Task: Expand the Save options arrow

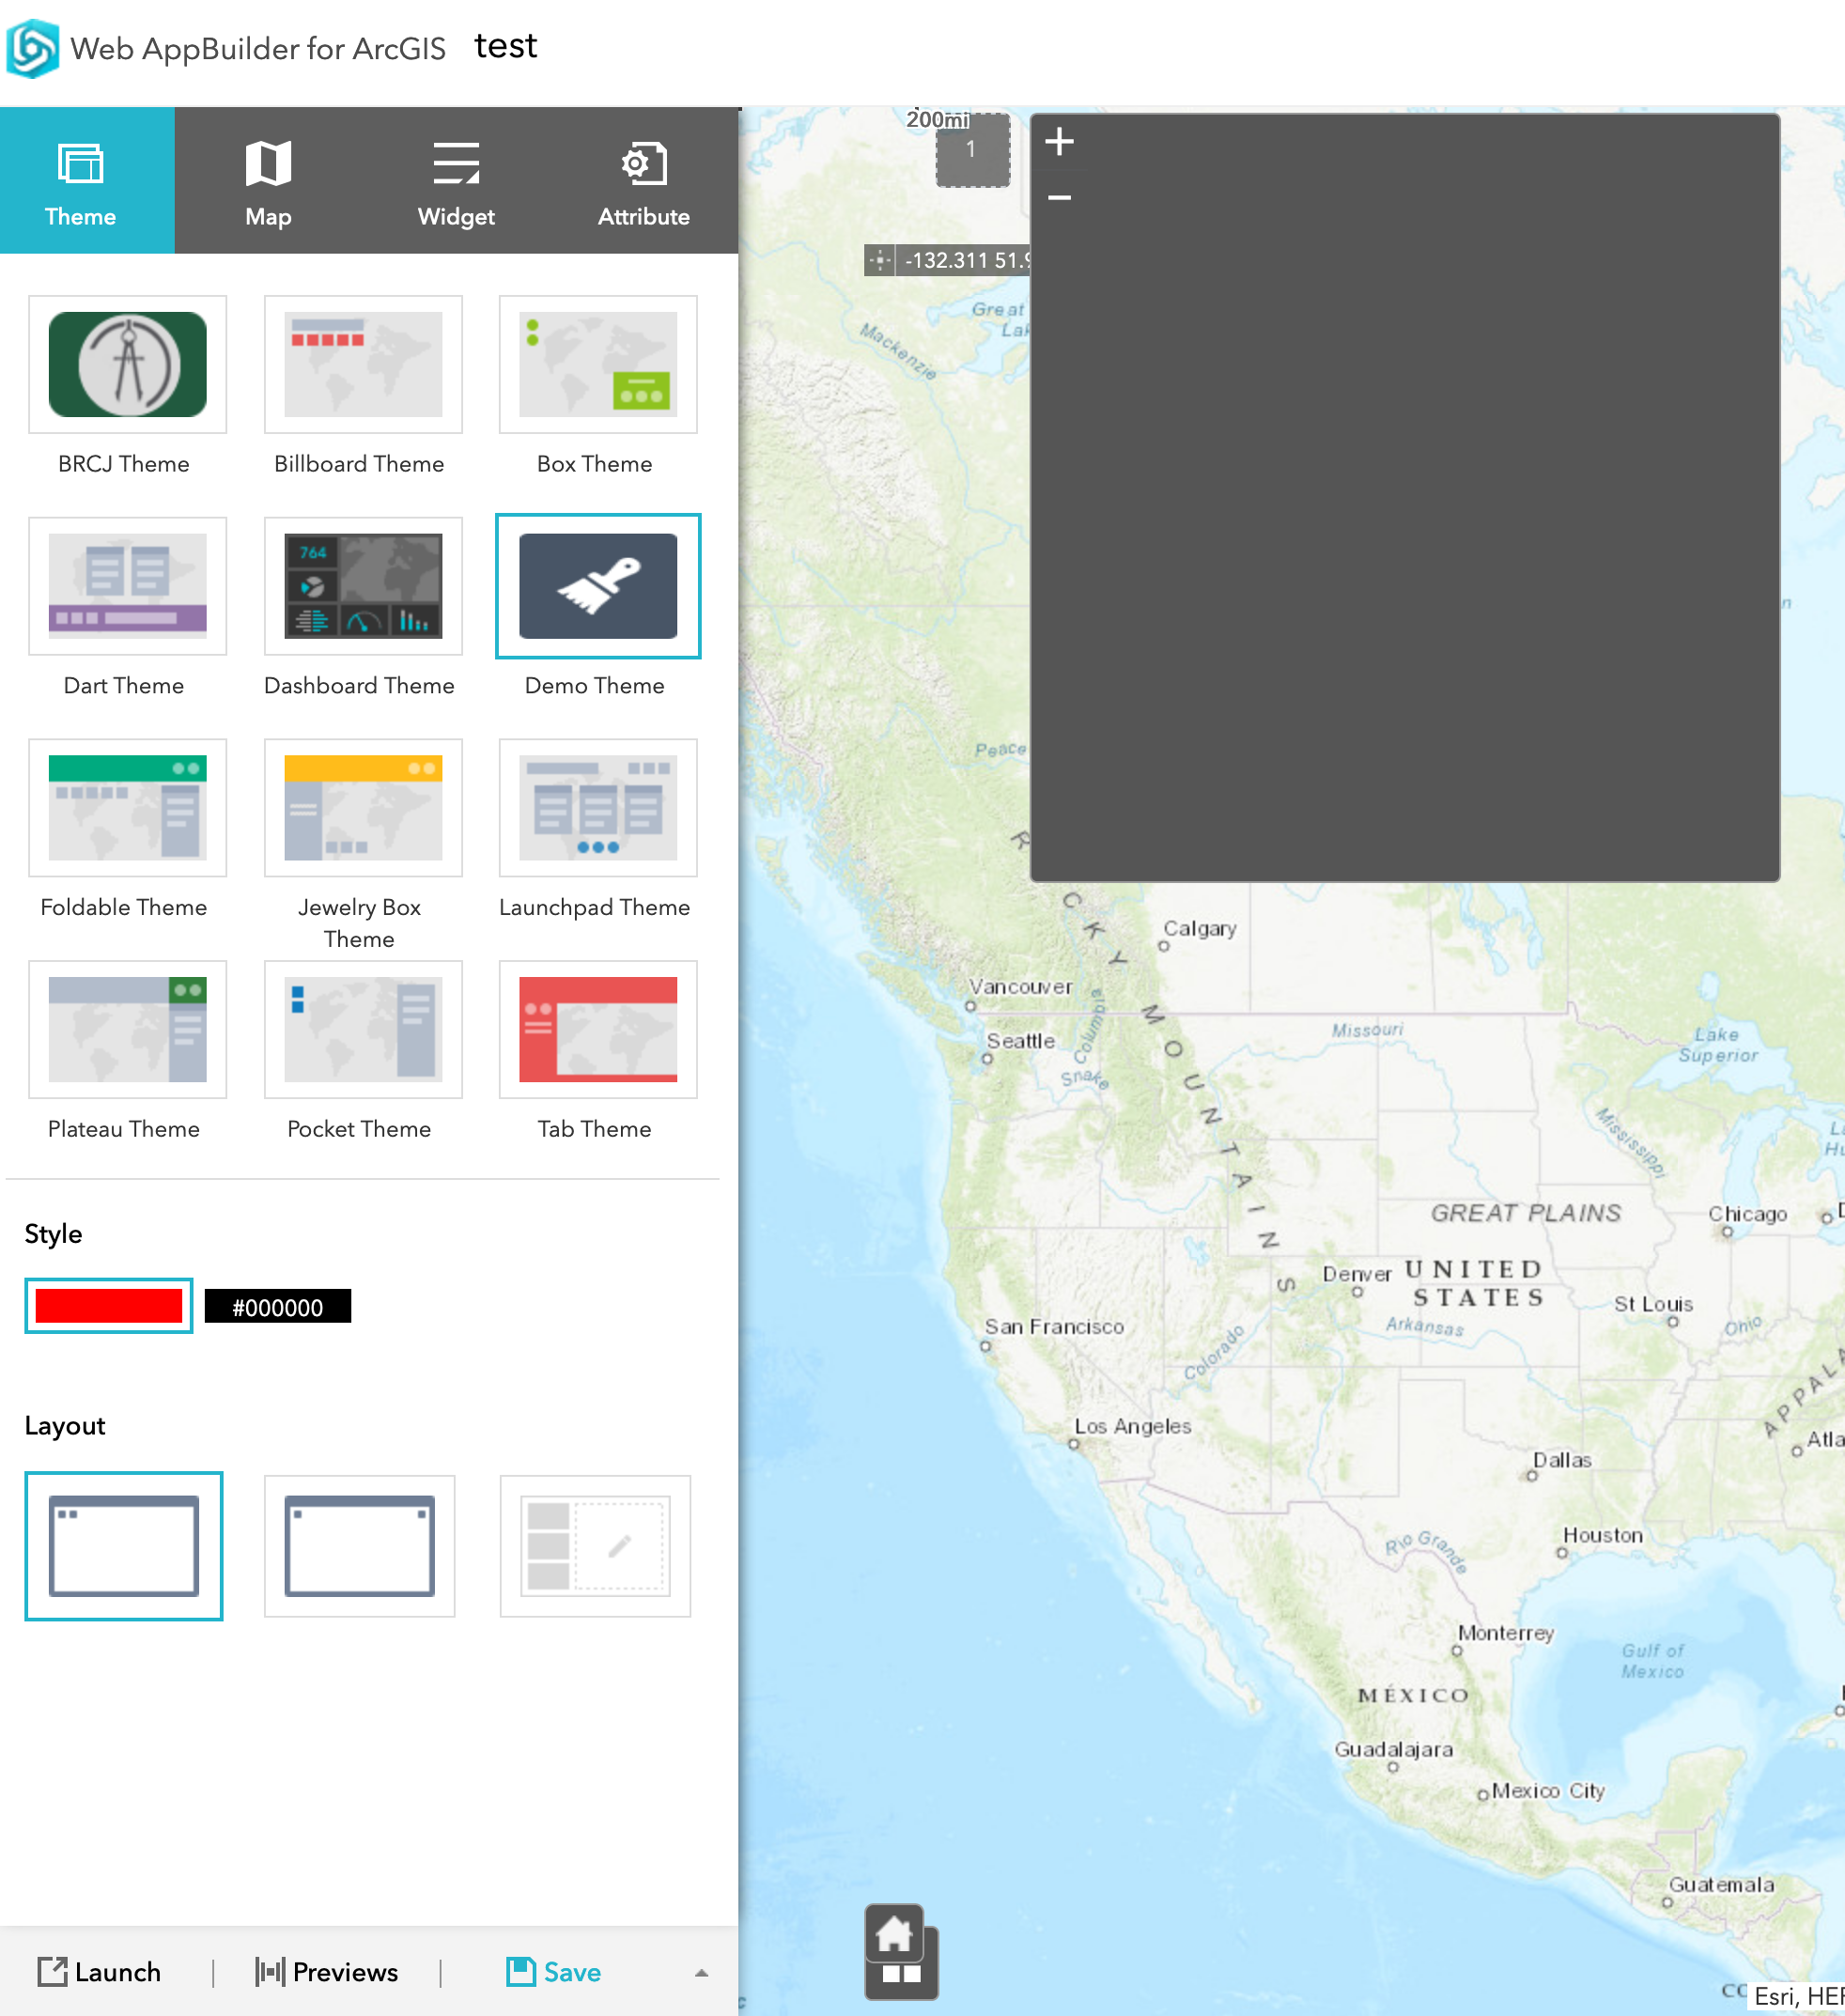Action: click(701, 1972)
